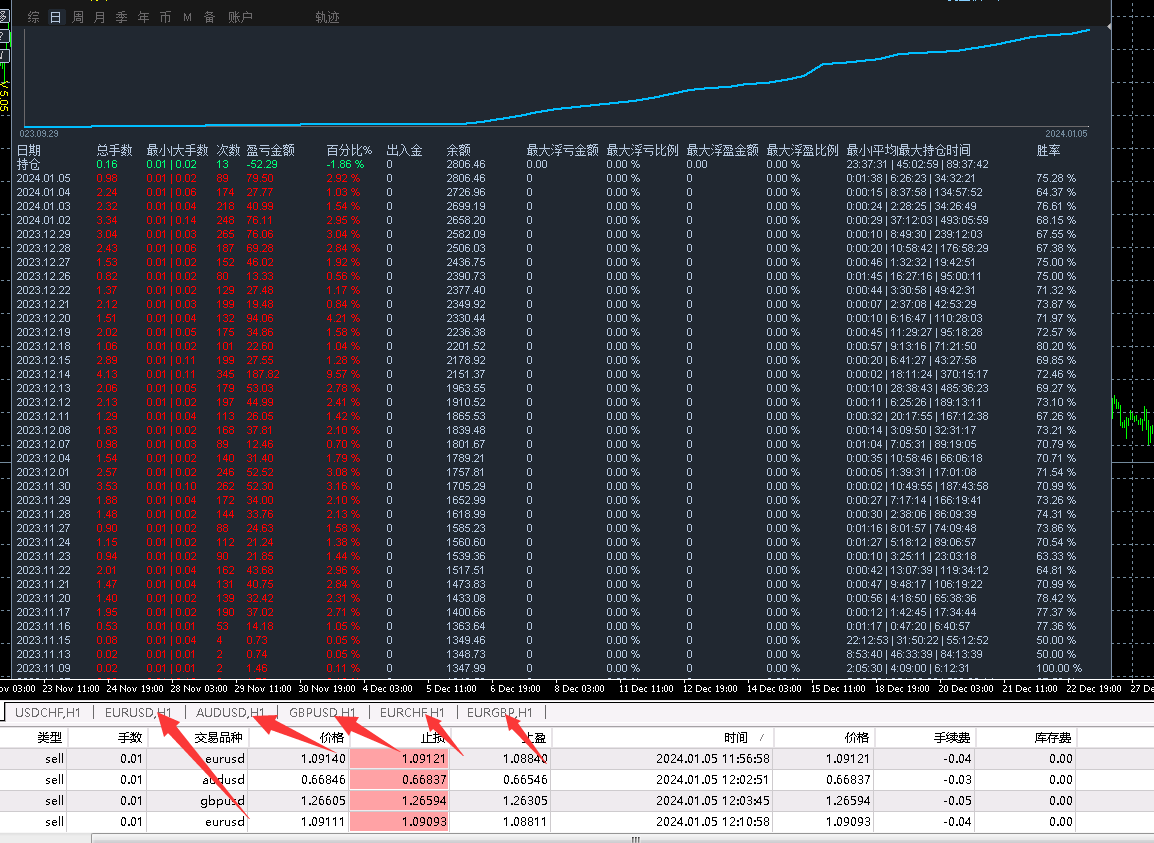The width and height of the screenshot is (1154, 843).
Task: Select the 2024.01.05 row in statistics table
Action: click(42, 178)
